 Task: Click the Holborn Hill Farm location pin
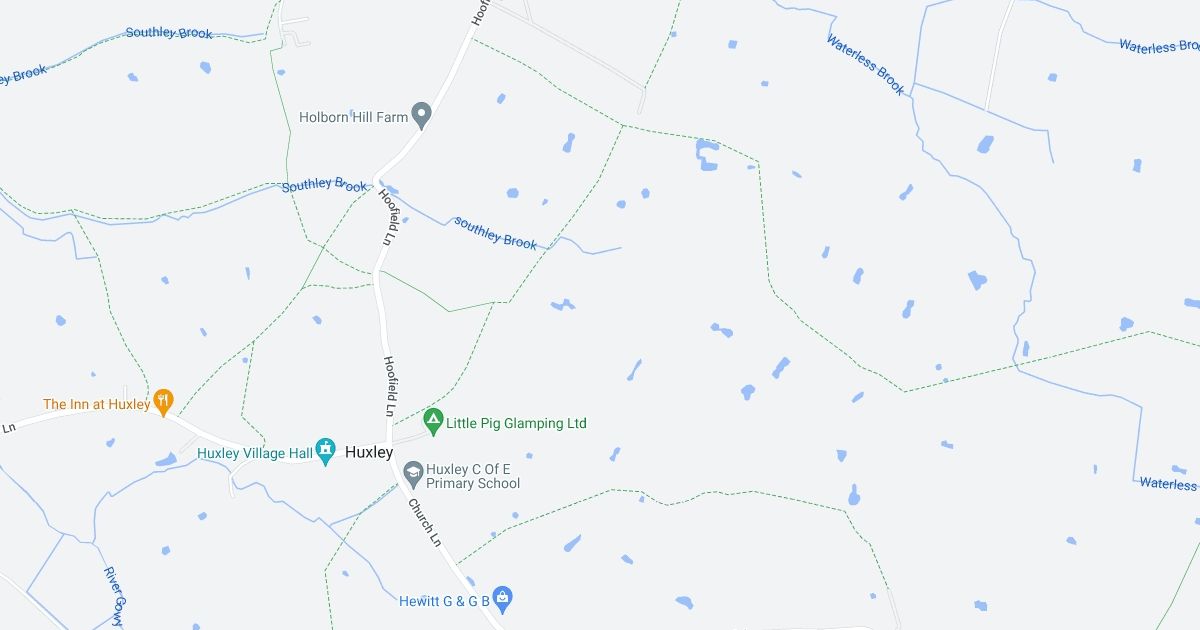click(x=422, y=116)
